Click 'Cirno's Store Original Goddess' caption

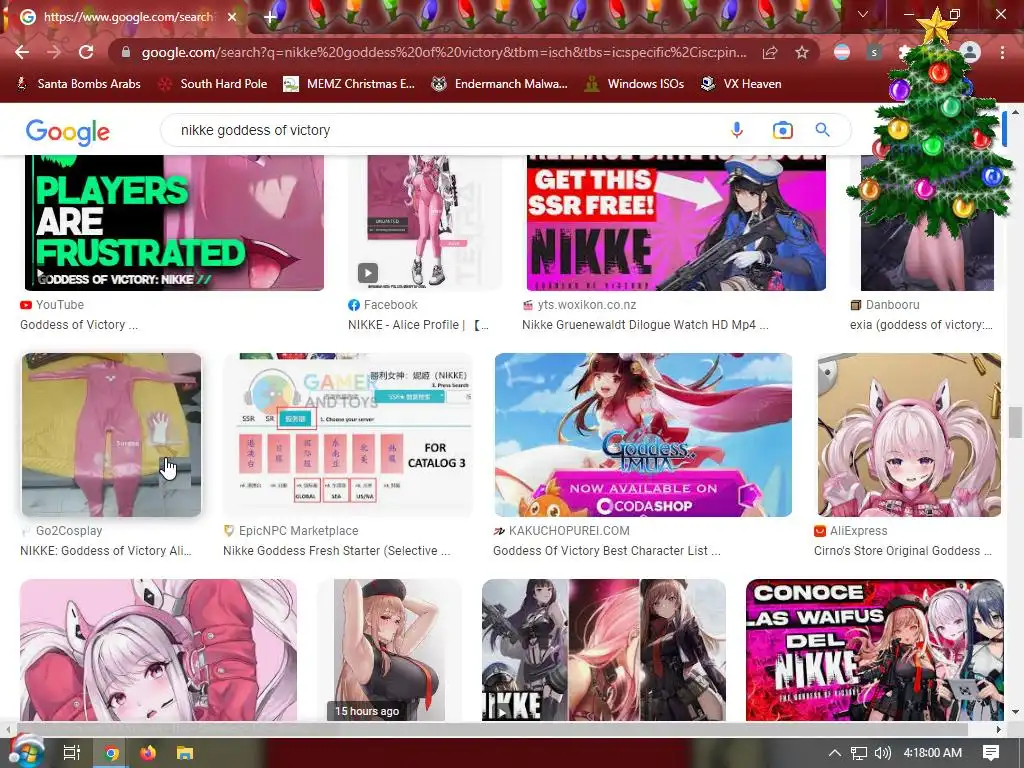(903, 551)
